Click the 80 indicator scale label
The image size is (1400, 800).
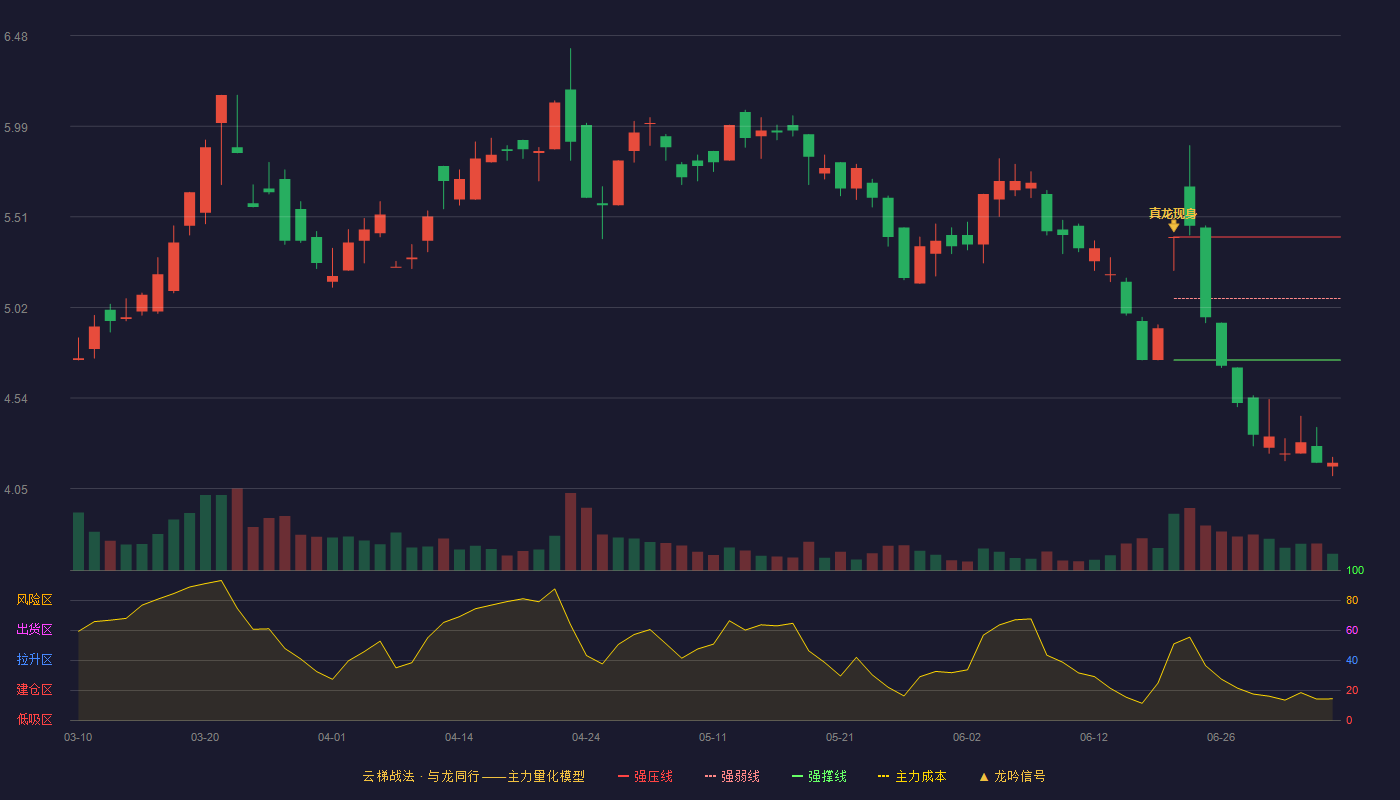1352,600
